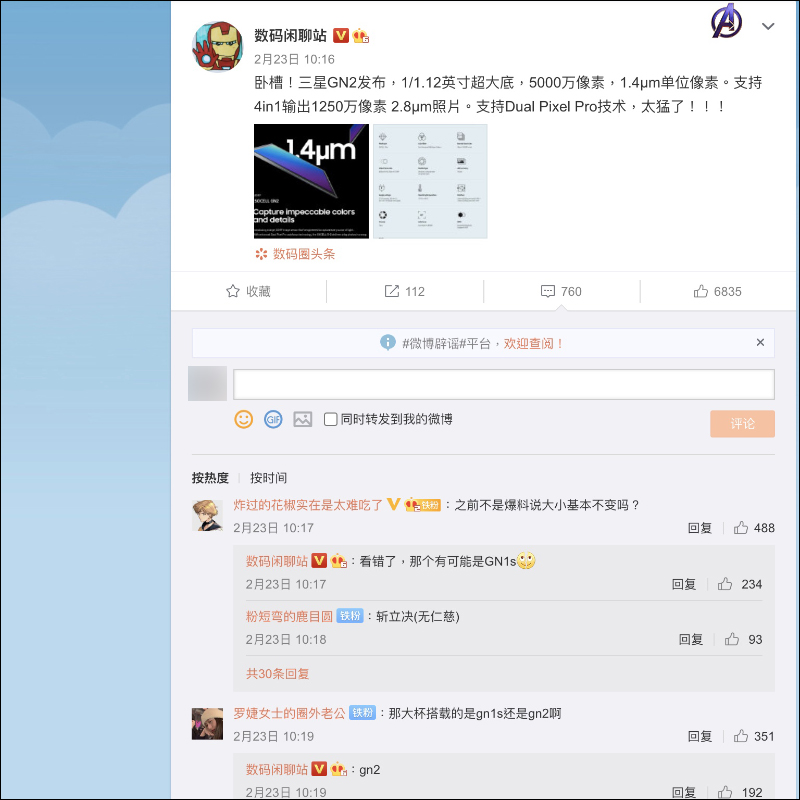Open the 1.4μm sensor image thumbnail
This screenshot has width=800, height=800.
(x=311, y=181)
